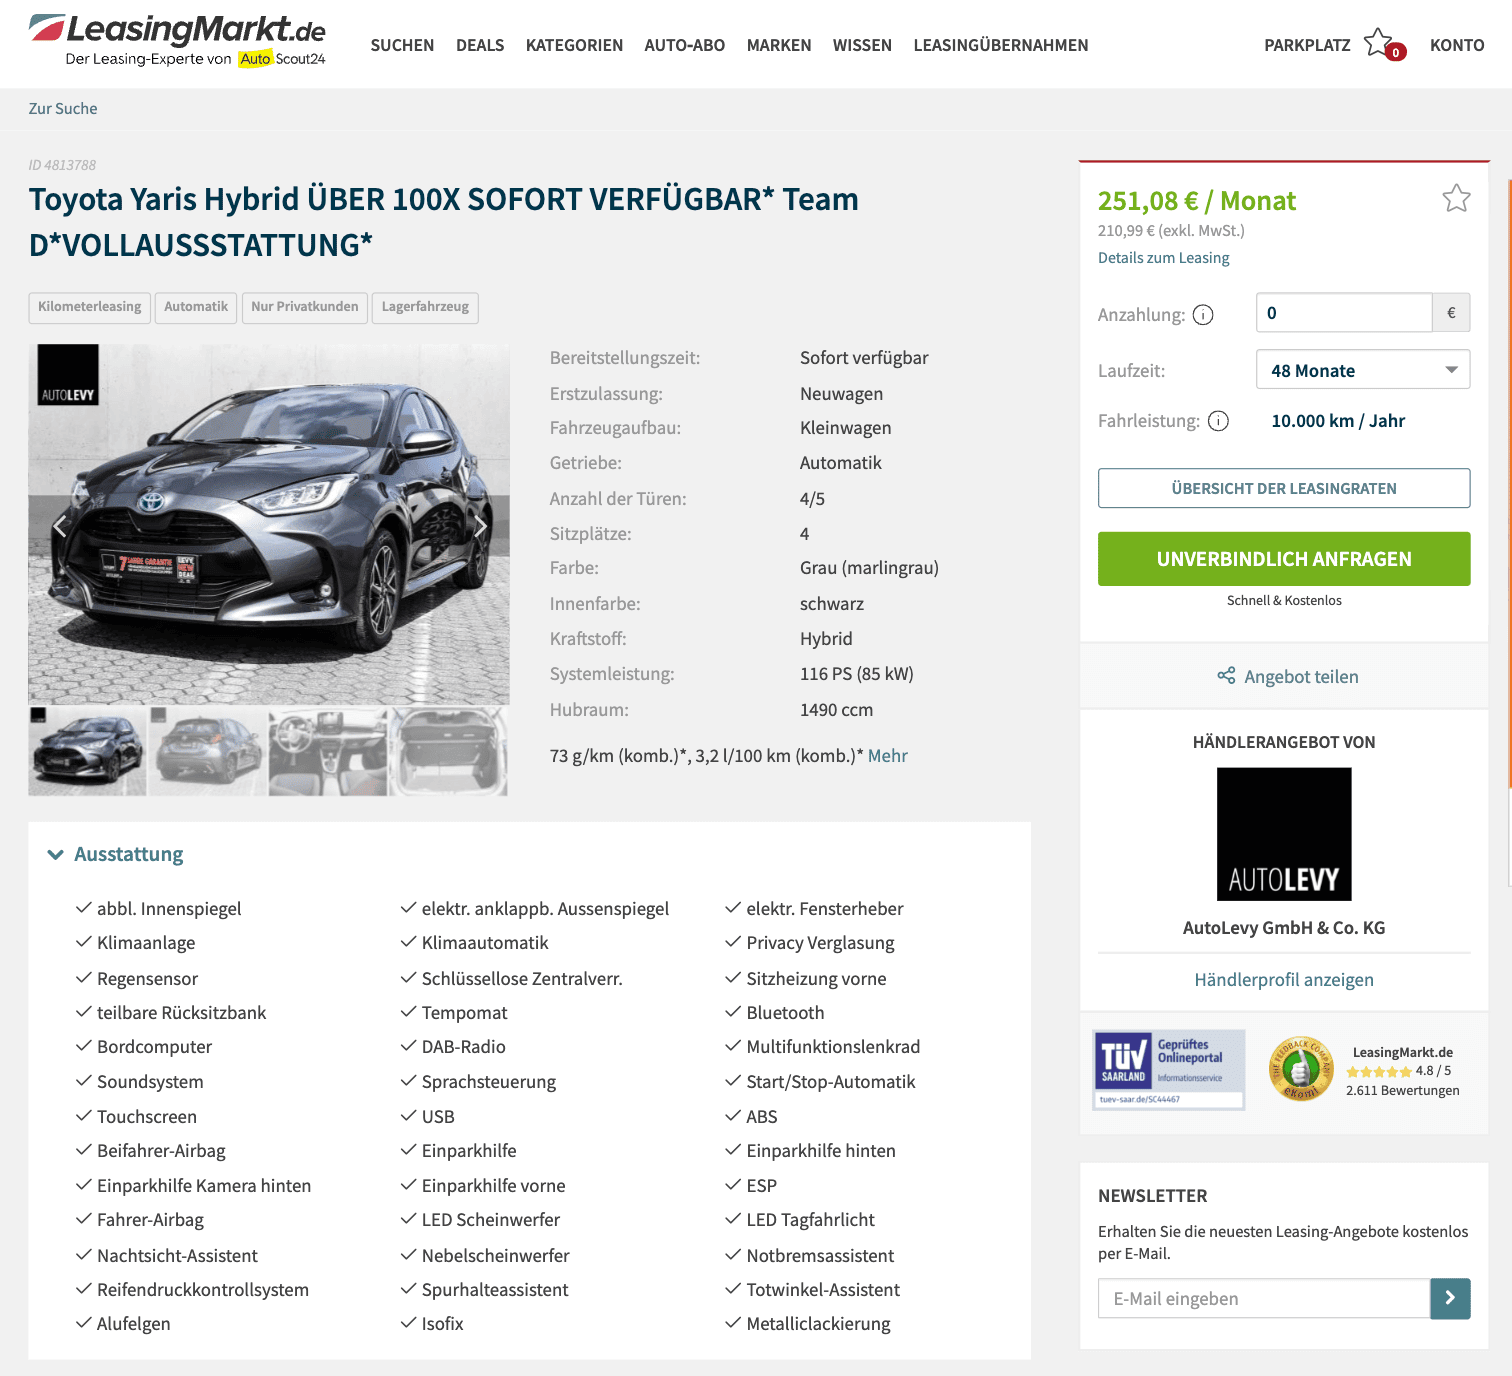Go to next car photo arrow
Viewport: 1512px width, 1376px height.
480,526
